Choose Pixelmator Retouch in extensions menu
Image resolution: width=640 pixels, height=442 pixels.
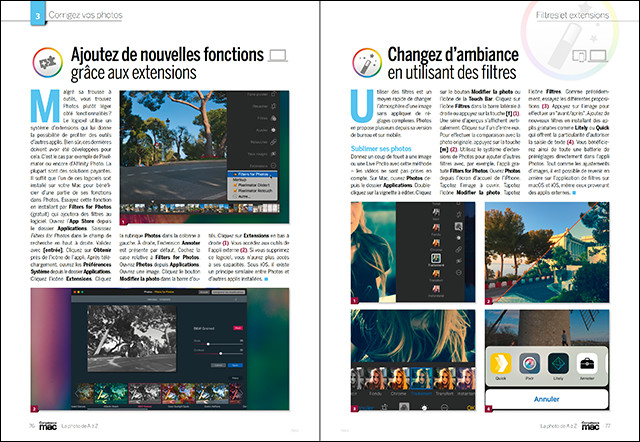(252, 191)
